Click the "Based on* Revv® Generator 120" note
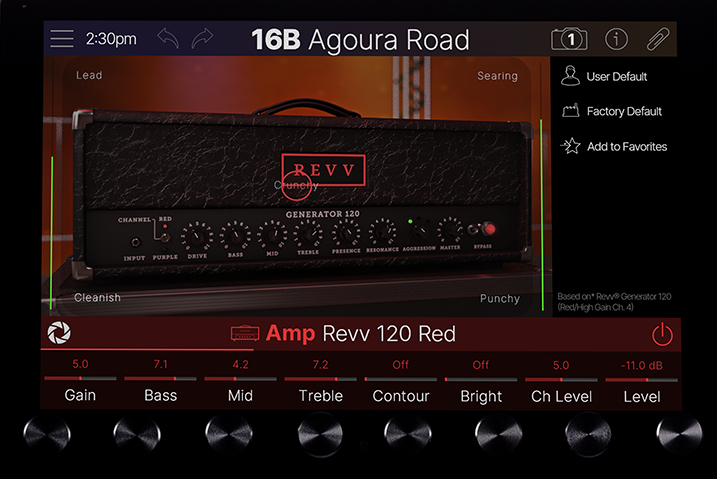The width and height of the screenshot is (717, 479). tap(614, 302)
